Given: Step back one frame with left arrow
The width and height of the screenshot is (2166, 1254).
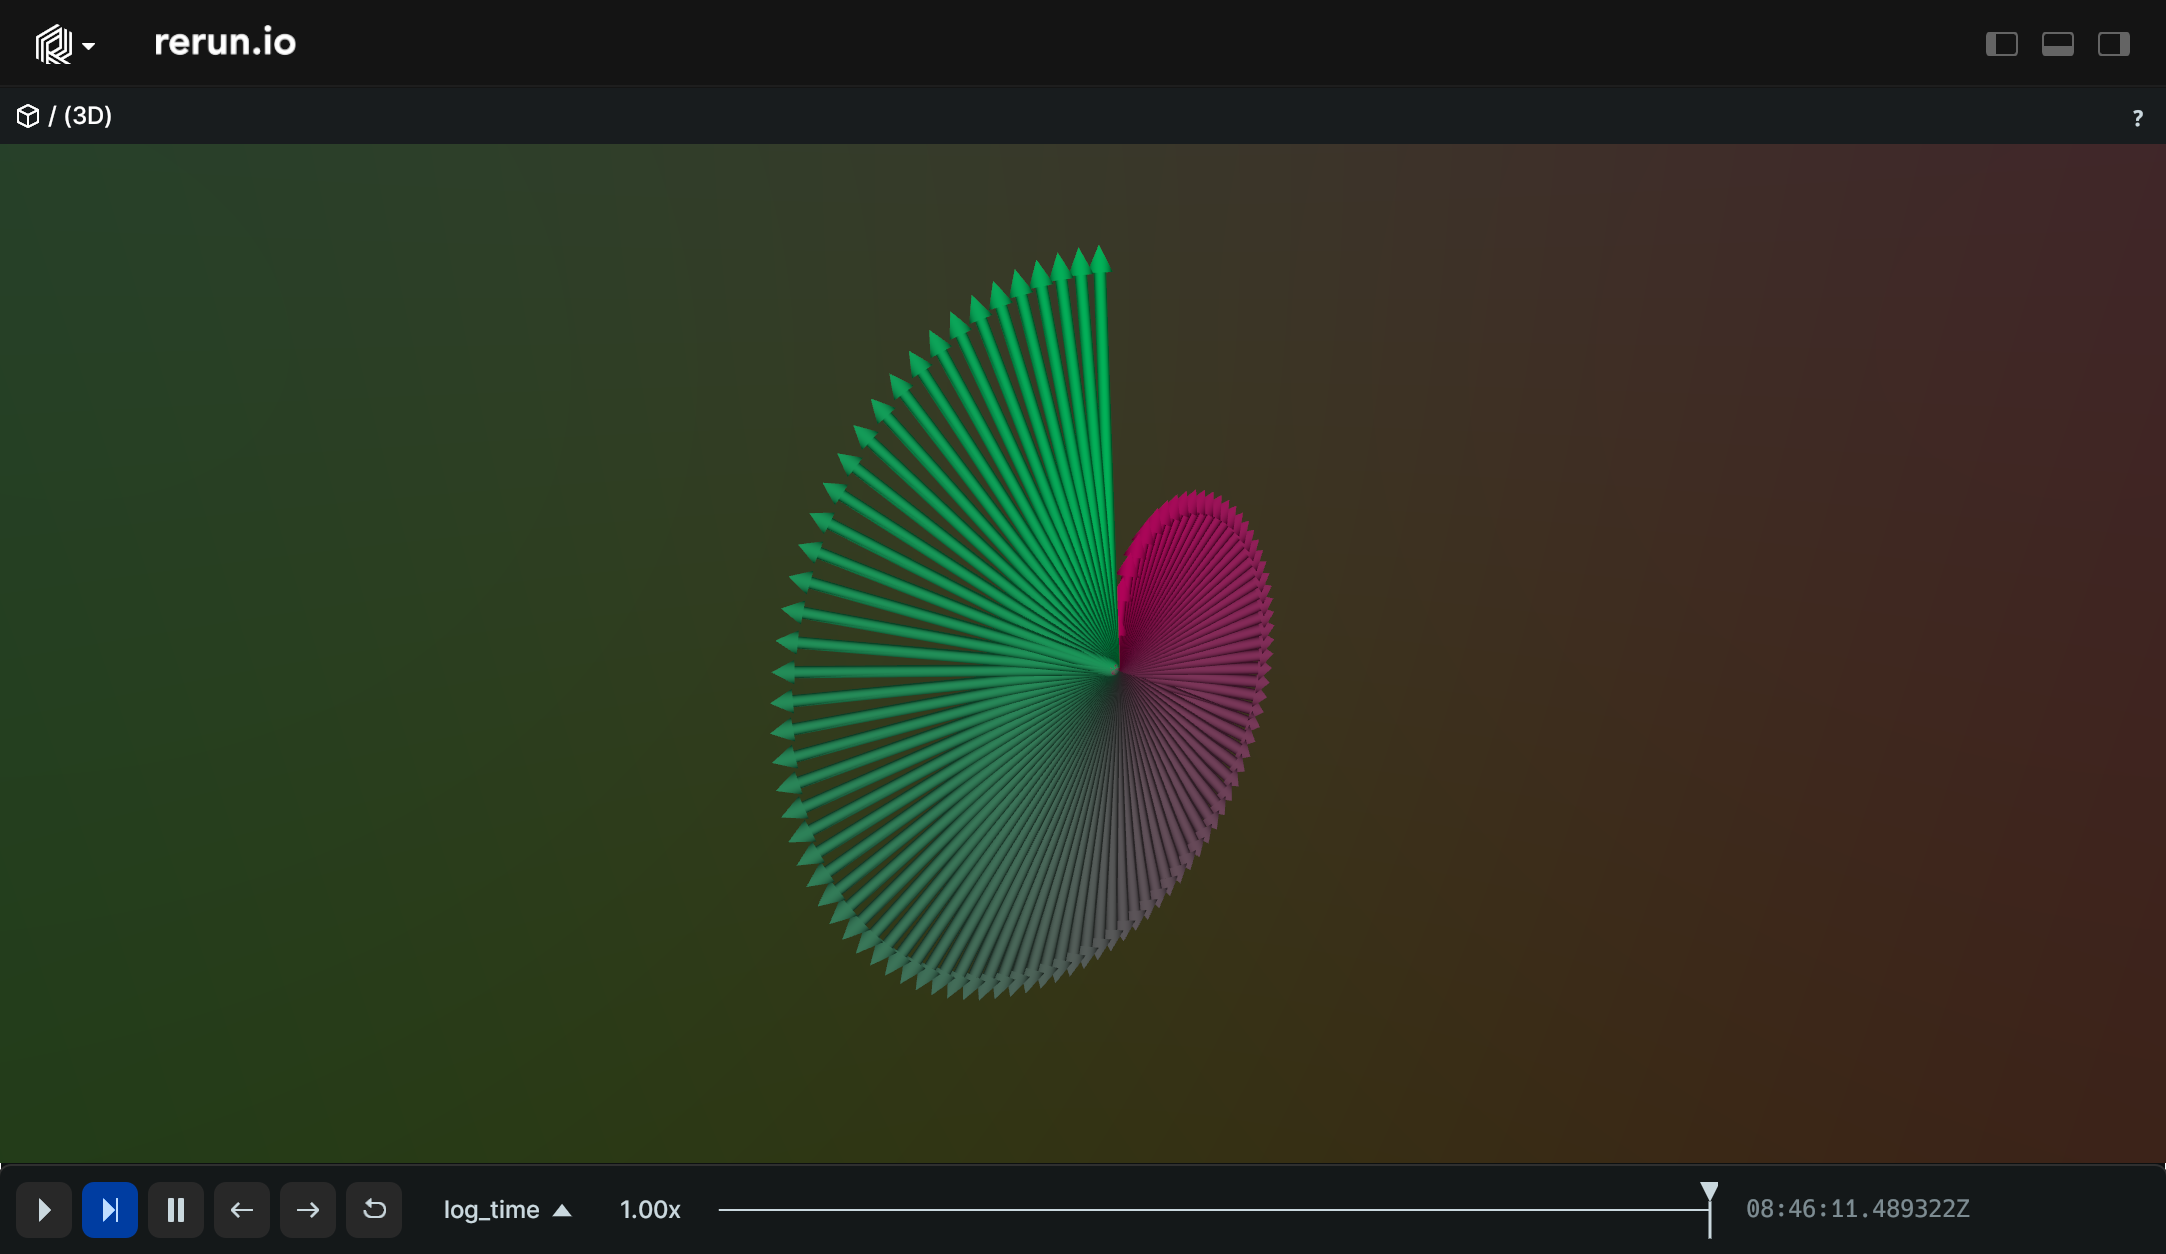Looking at the screenshot, I should (242, 1210).
